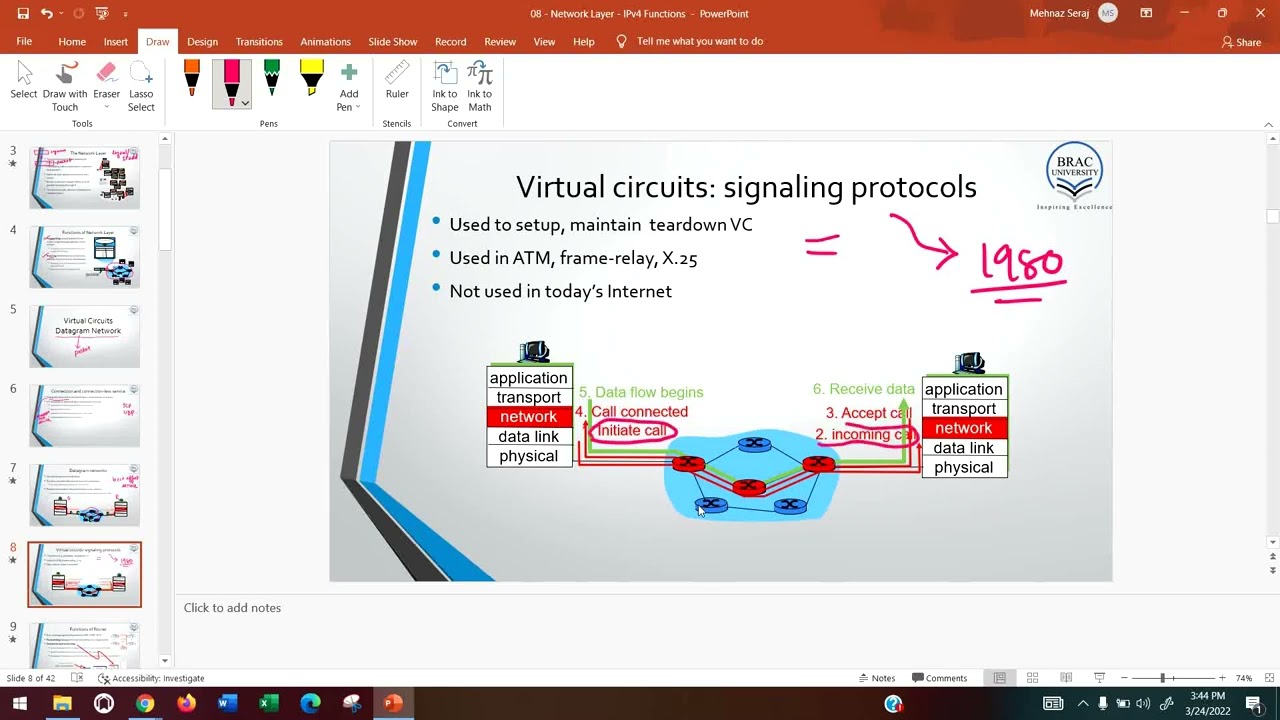1280x720 pixels.
Task: Launch Google Chrome from taskbar
Action: point(145,704)
